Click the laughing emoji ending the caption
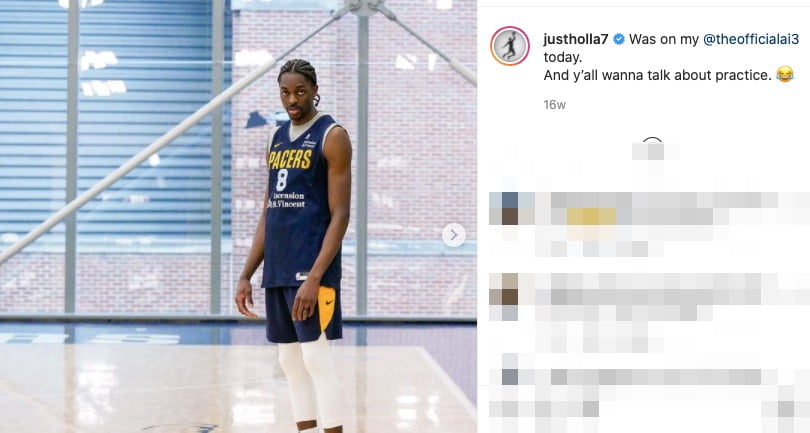 [x=785, y=75]
